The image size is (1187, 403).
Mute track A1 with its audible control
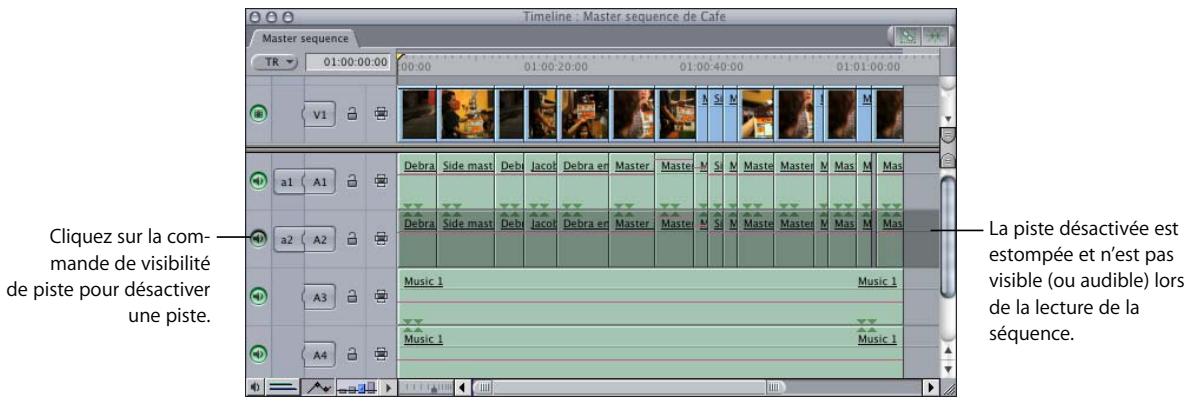(x=259, y=182)
